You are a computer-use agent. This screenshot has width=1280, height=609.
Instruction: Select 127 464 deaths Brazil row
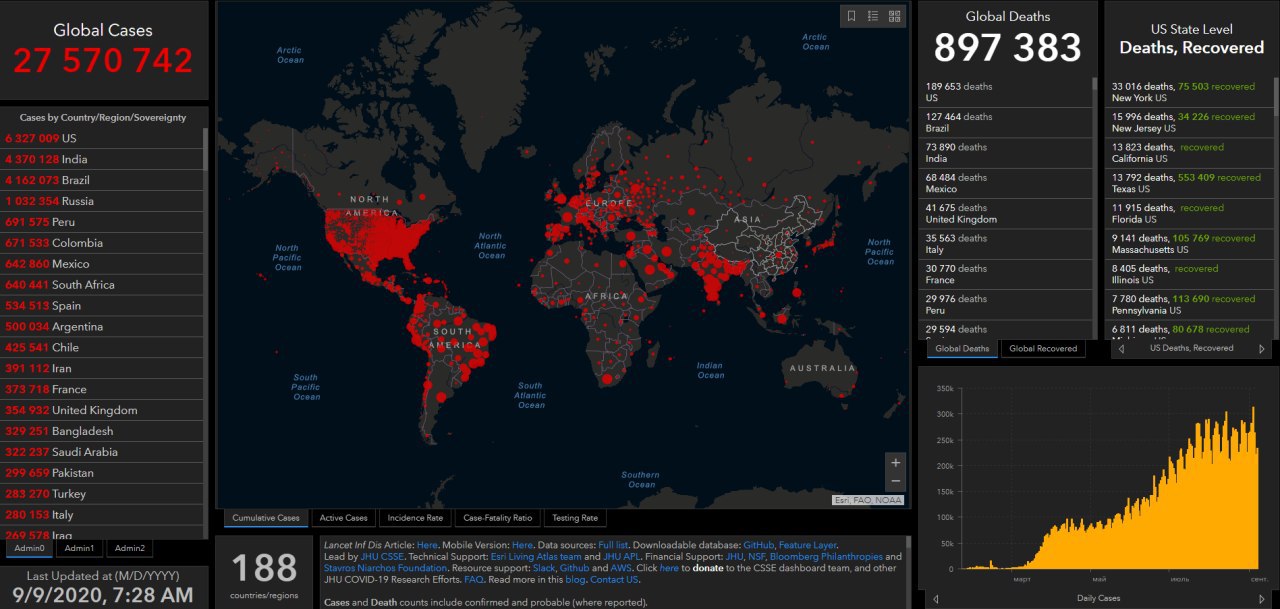(1005, 122)
